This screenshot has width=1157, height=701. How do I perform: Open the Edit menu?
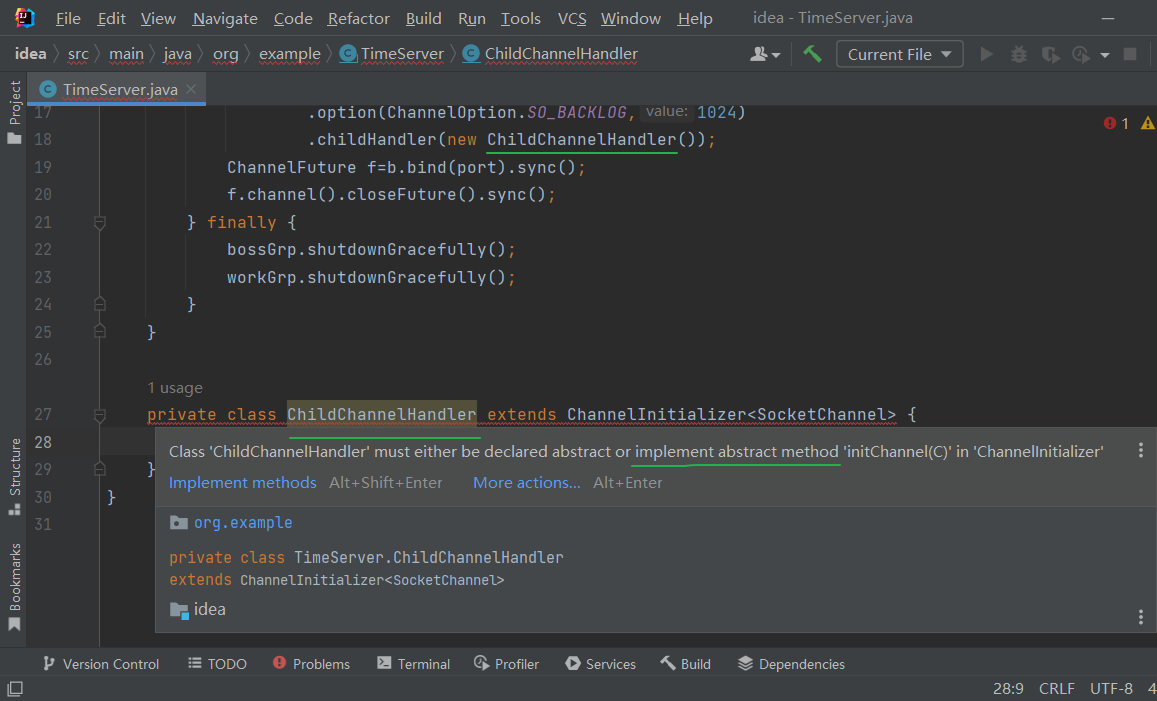pos(111,18)
